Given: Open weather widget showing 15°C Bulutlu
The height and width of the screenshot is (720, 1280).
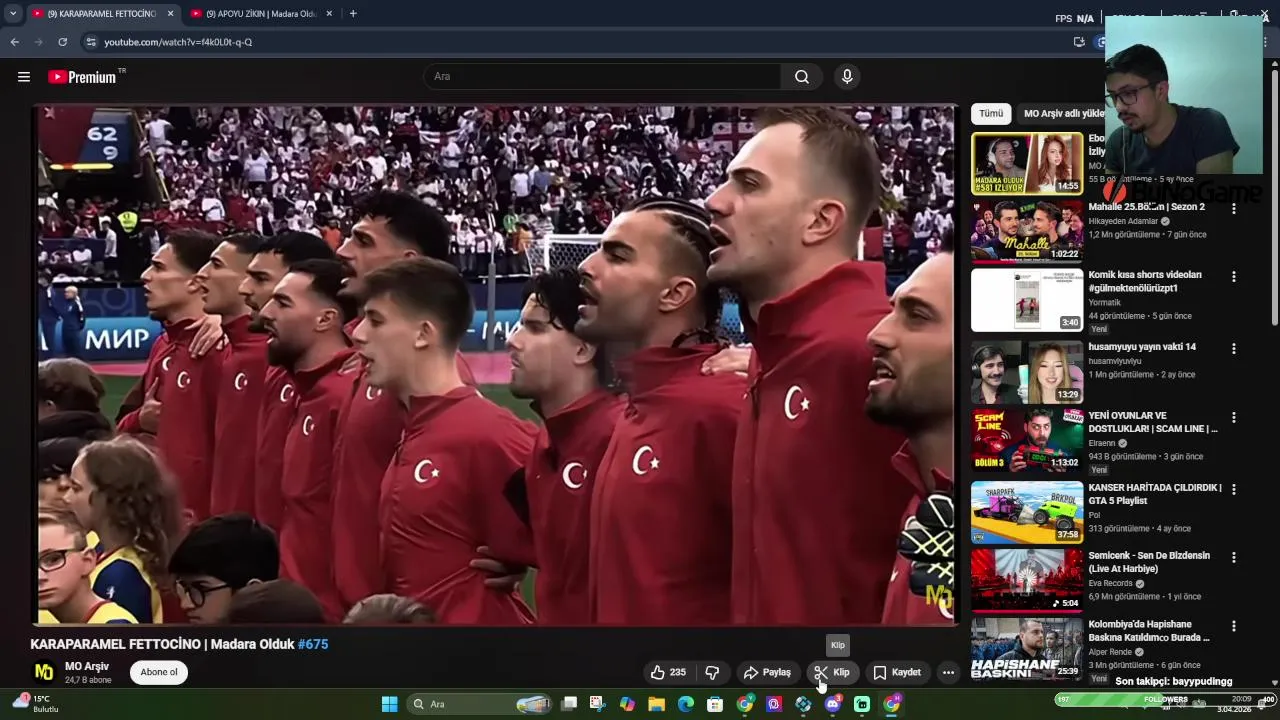Looking at the screenshot, I should pyautogui.click(x=35, y=703).
